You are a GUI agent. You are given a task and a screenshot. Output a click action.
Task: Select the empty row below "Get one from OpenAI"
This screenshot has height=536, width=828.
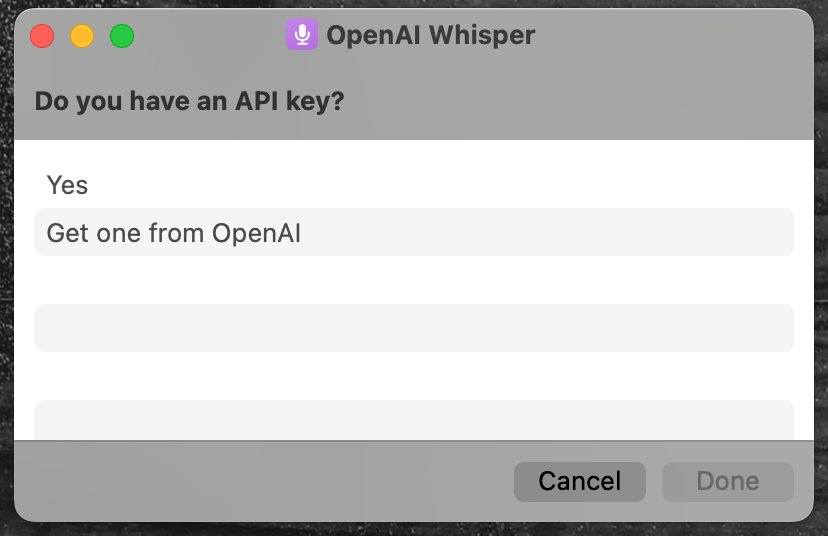tap(414, 328)
